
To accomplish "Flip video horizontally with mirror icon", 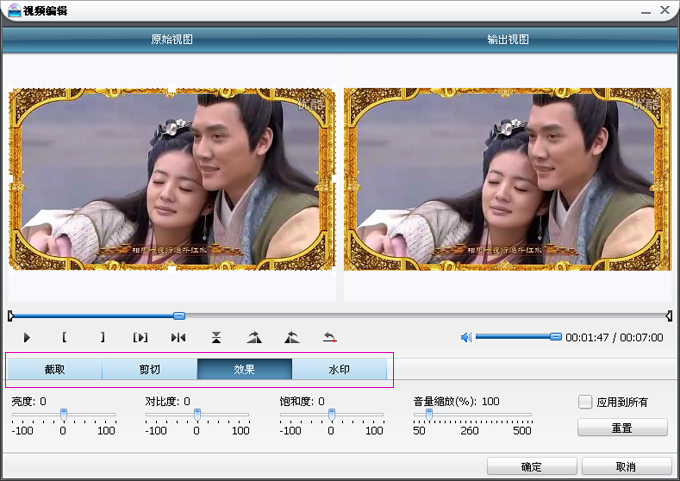I will click(x=178, y=337).
